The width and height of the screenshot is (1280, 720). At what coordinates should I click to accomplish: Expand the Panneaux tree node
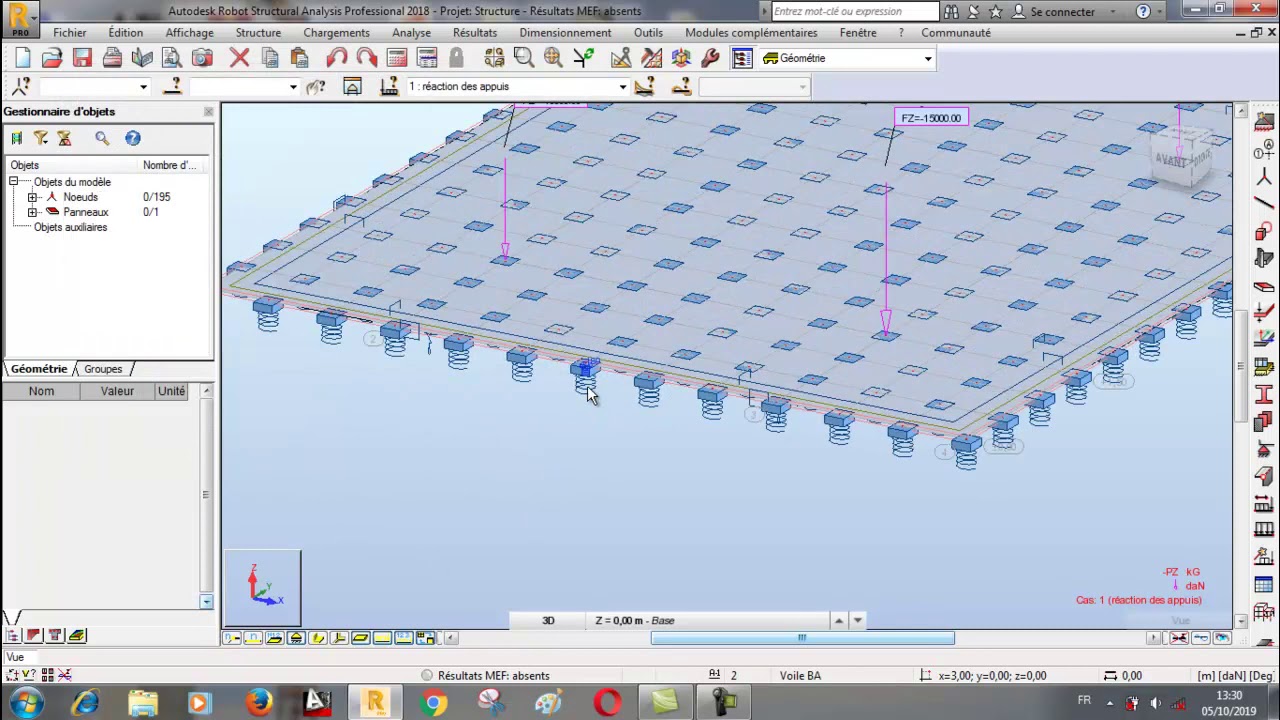point(33,212)
